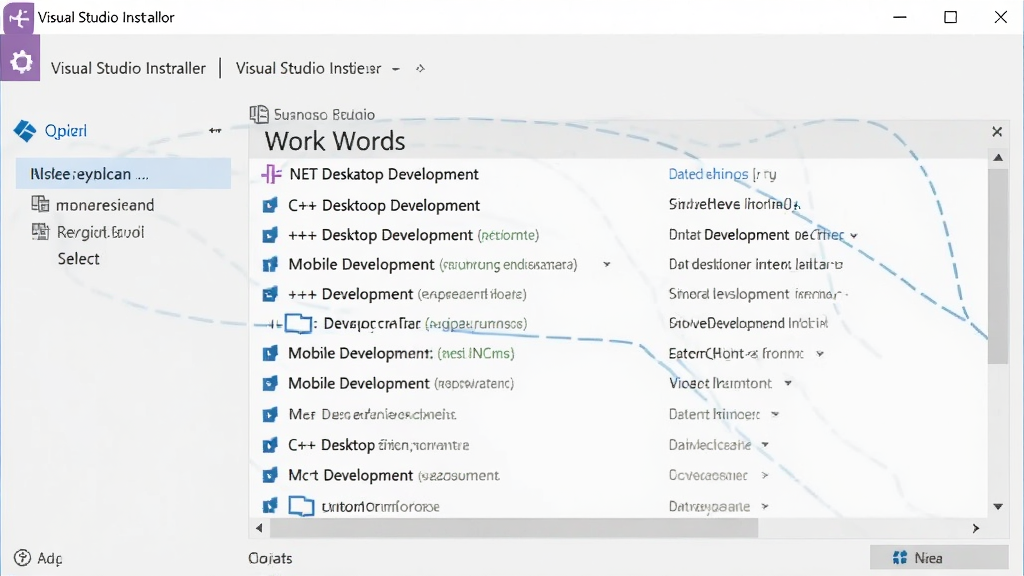Toggle the +++ Desktop Development (netiomte) checkbox
The height and width of the screenshot is (576, 1024).
[x=270, y=235]
